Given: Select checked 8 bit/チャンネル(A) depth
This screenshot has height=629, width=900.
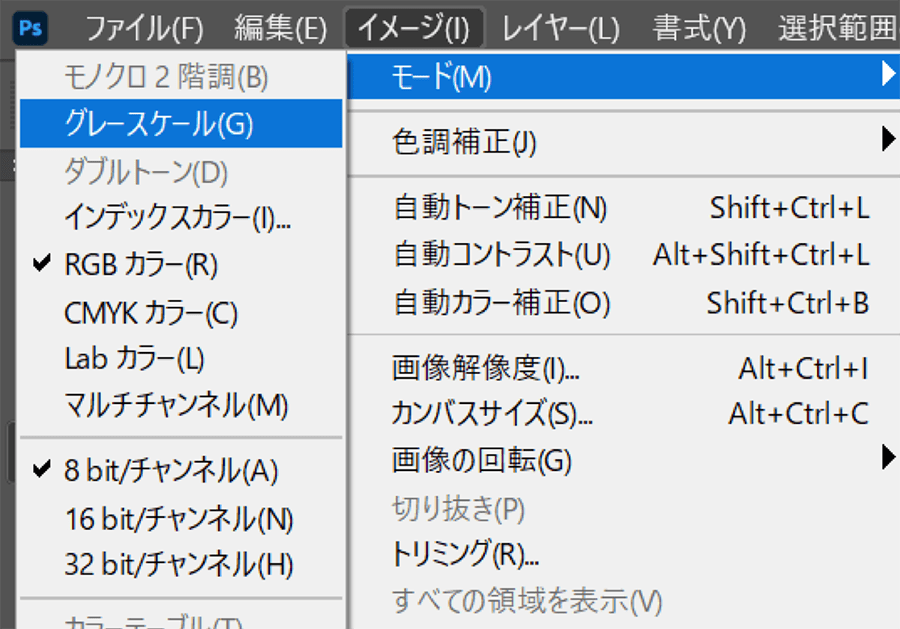Looking at the screenshot, I should [171, 471].
